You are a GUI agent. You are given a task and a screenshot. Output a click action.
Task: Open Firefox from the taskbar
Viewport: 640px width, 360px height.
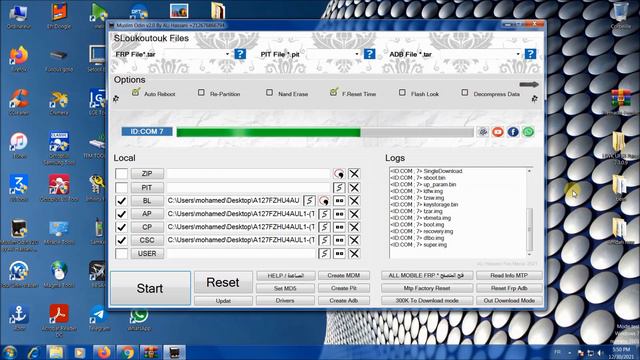click(104, 352)
